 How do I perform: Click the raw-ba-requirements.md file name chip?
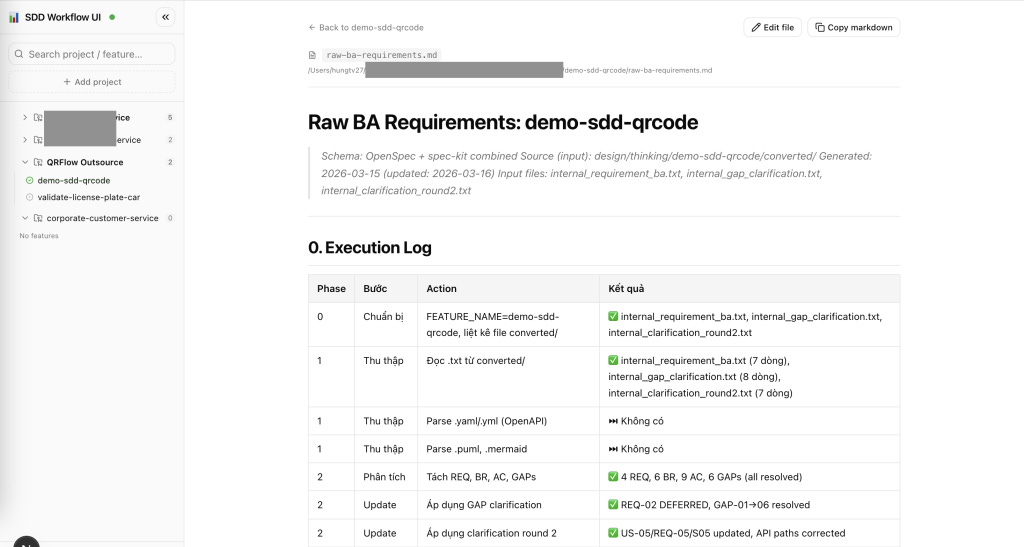[381, 55]
